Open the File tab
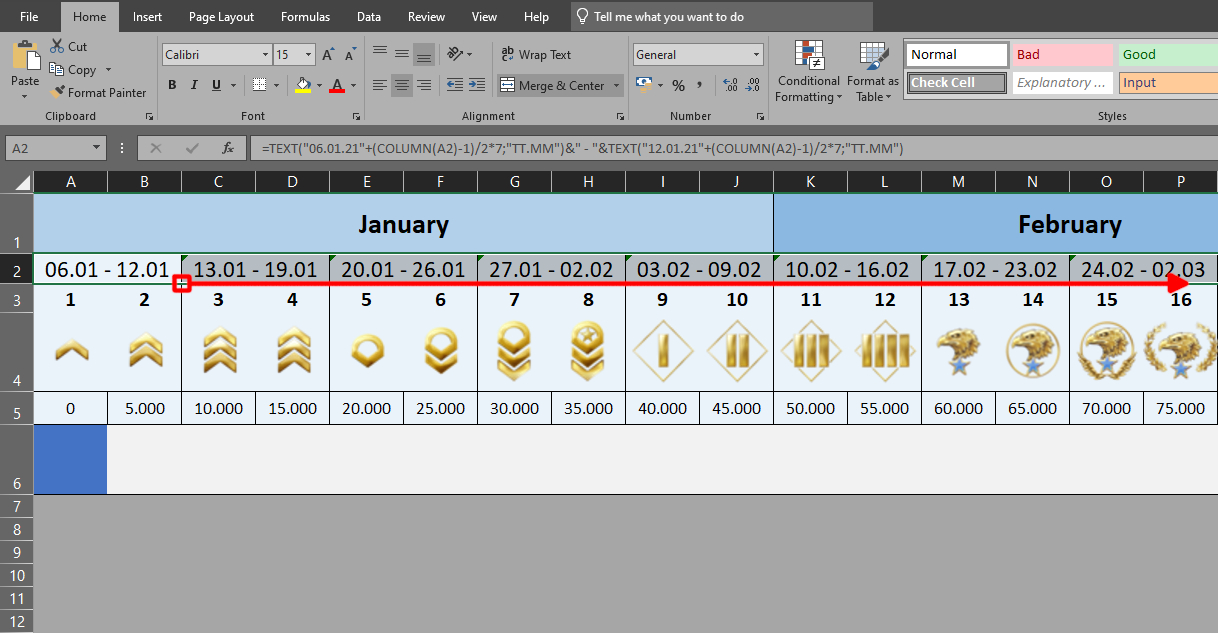The height and width of the screenshot is (633, 1218). [30, 17]
